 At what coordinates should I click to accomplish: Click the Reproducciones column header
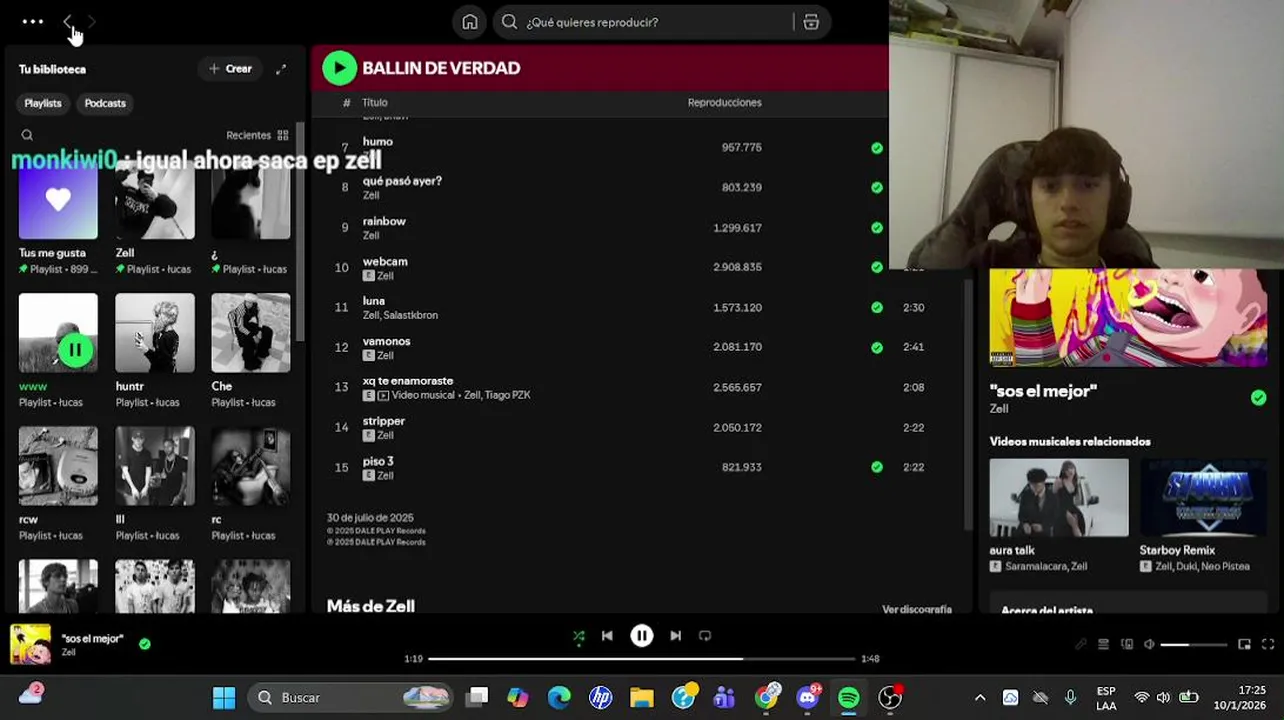pyautogui.click(x=724, y=102)
